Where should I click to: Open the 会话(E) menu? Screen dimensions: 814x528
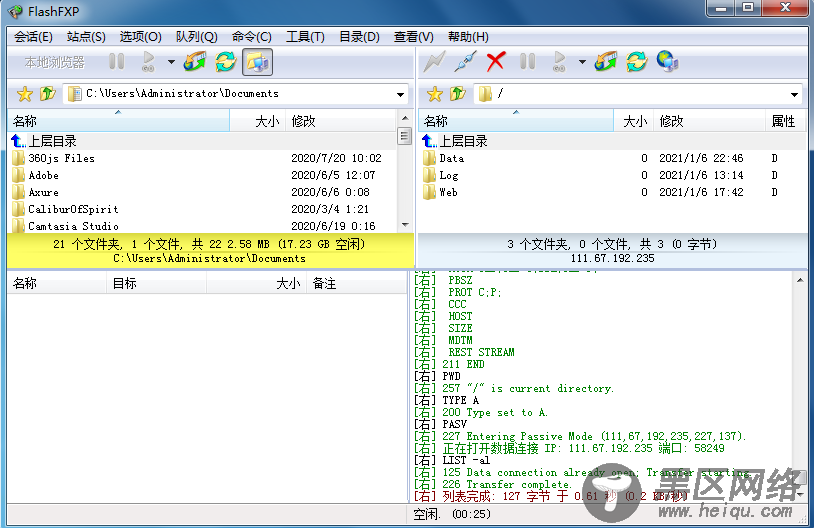point(33,37)
